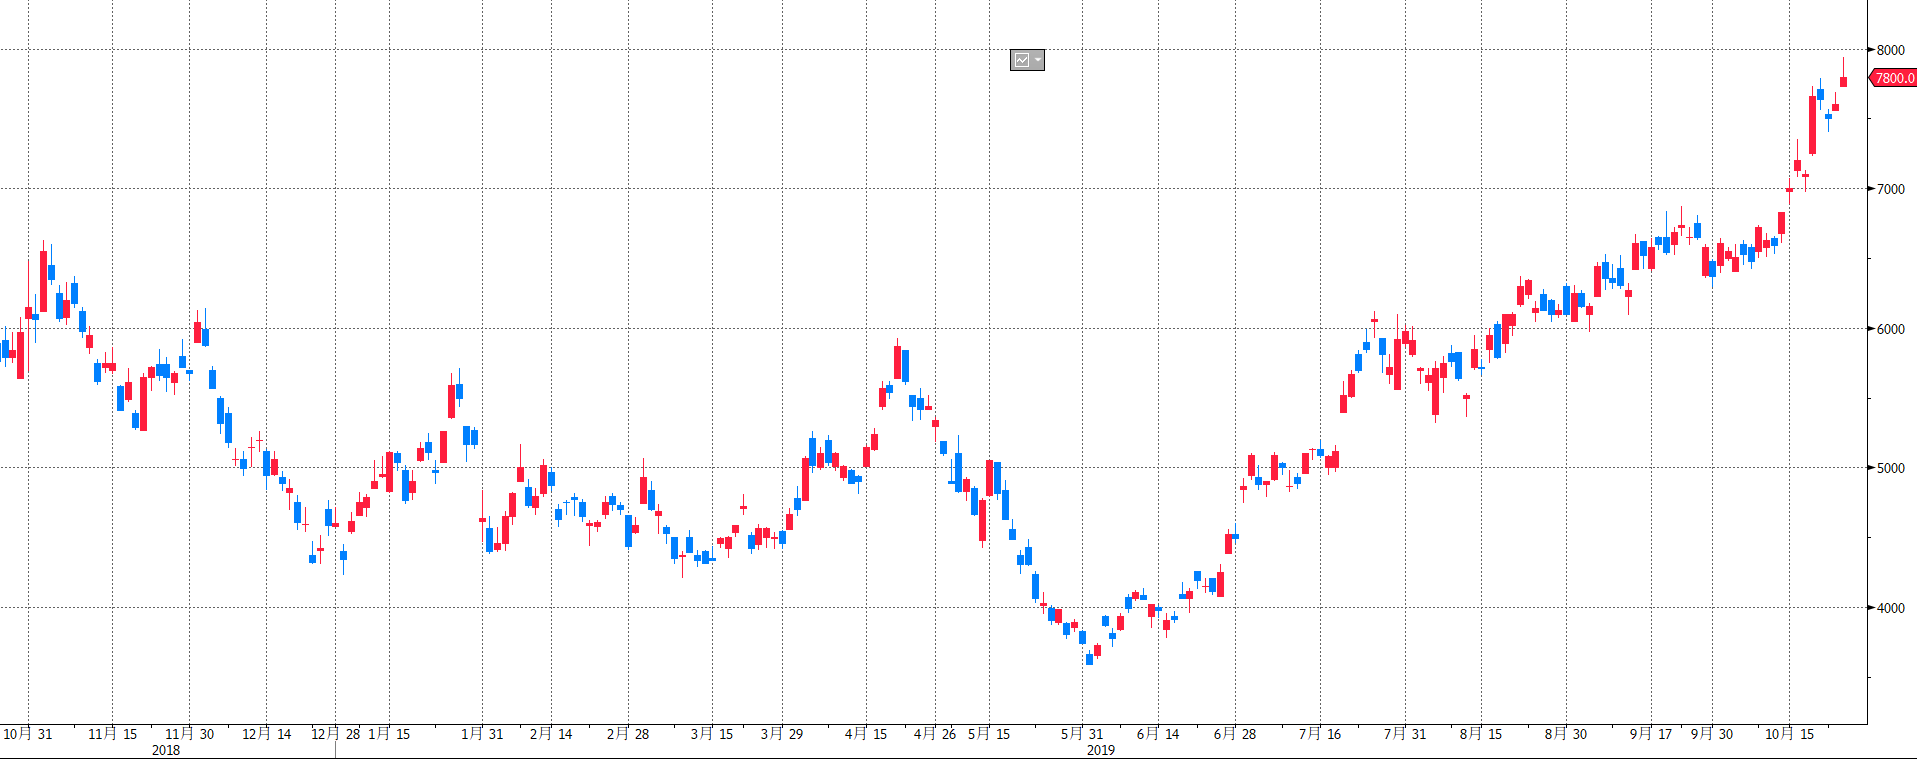
Task: Select the 2019 year label
Action: pyautogui.click(x=1100, y=750)
